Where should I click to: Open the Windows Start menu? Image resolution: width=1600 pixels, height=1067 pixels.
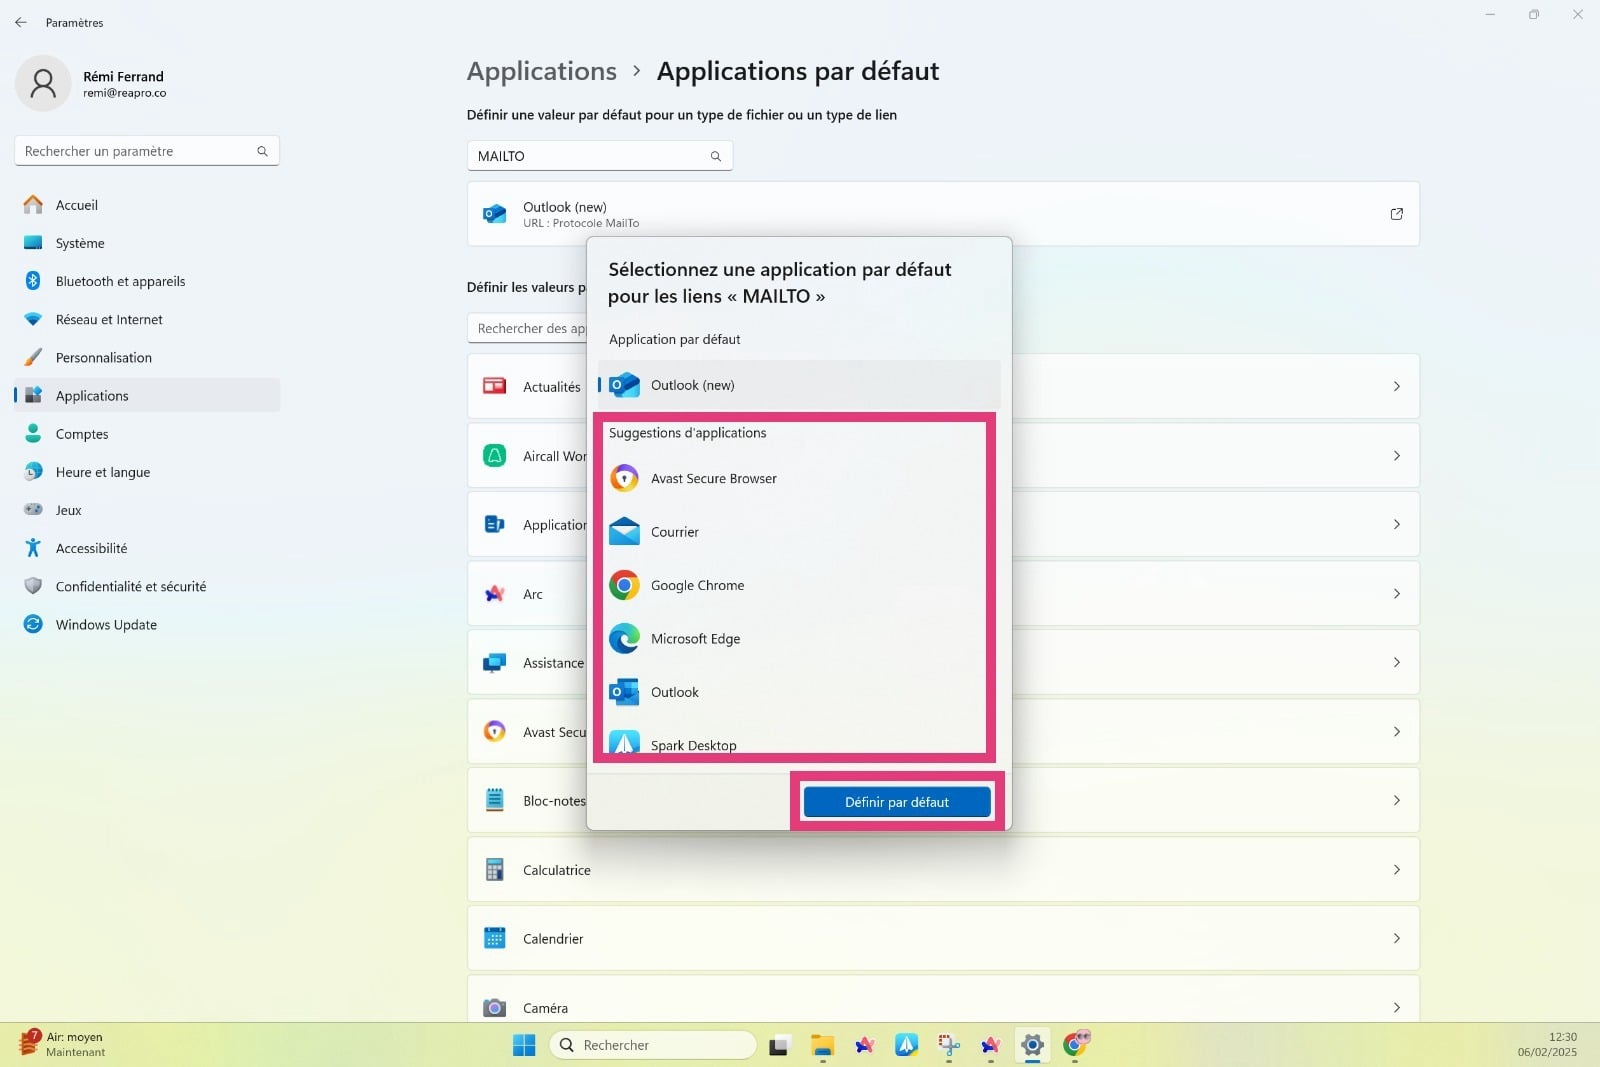click(524, 1045)
